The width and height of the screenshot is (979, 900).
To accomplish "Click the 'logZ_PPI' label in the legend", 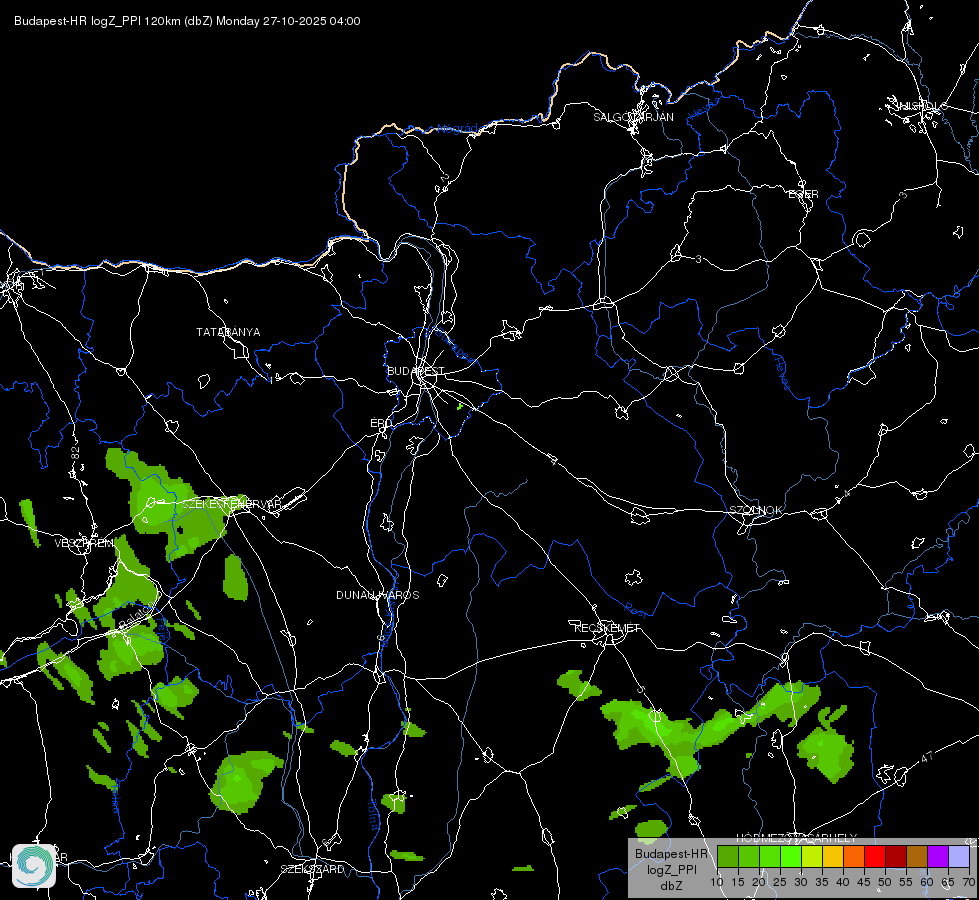I will click(671, 869).
